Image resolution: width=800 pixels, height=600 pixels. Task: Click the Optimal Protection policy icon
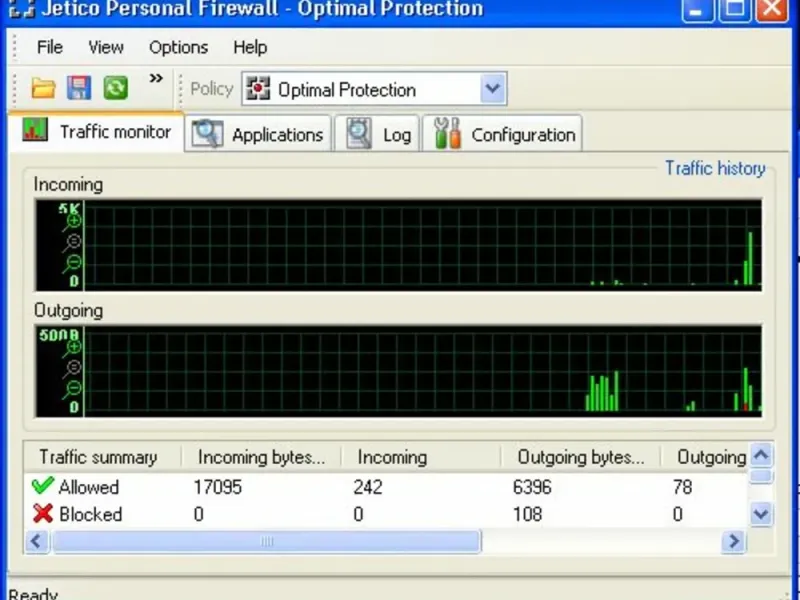[258, 89]
